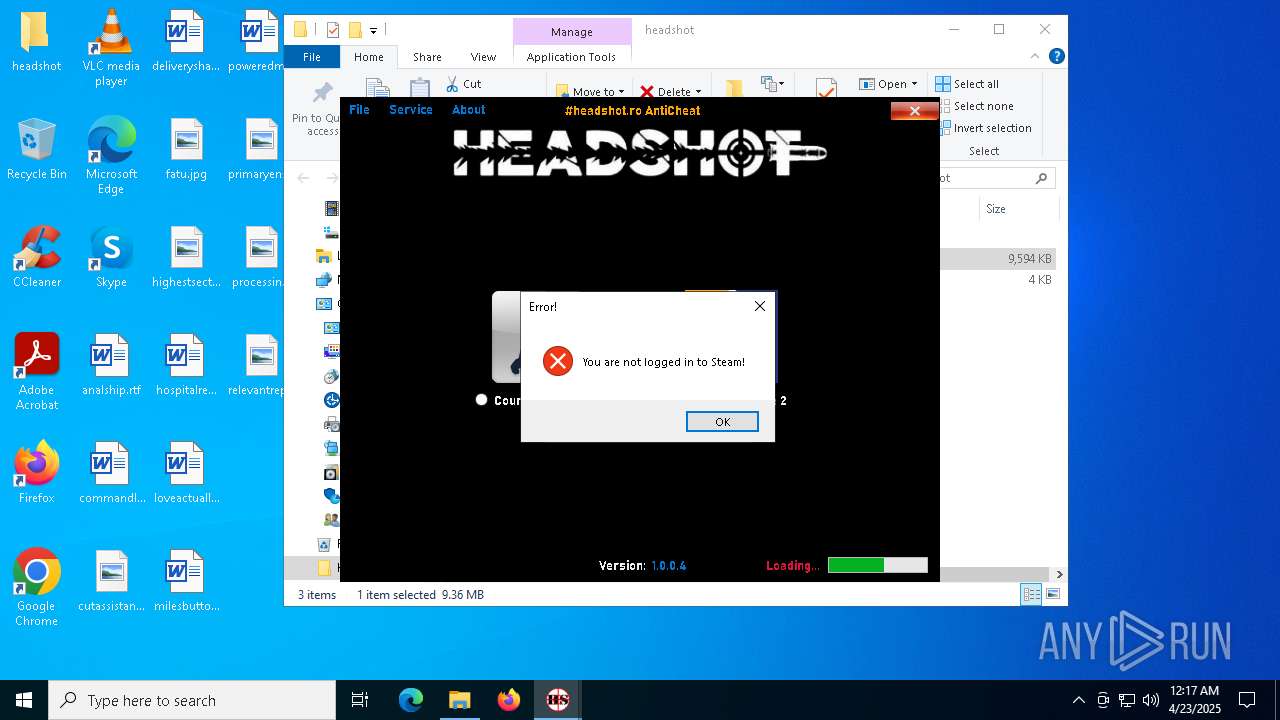Screen dimensions: 1280x720
Task: Select the analship.rtf desktop document
Action: [111, 365]
